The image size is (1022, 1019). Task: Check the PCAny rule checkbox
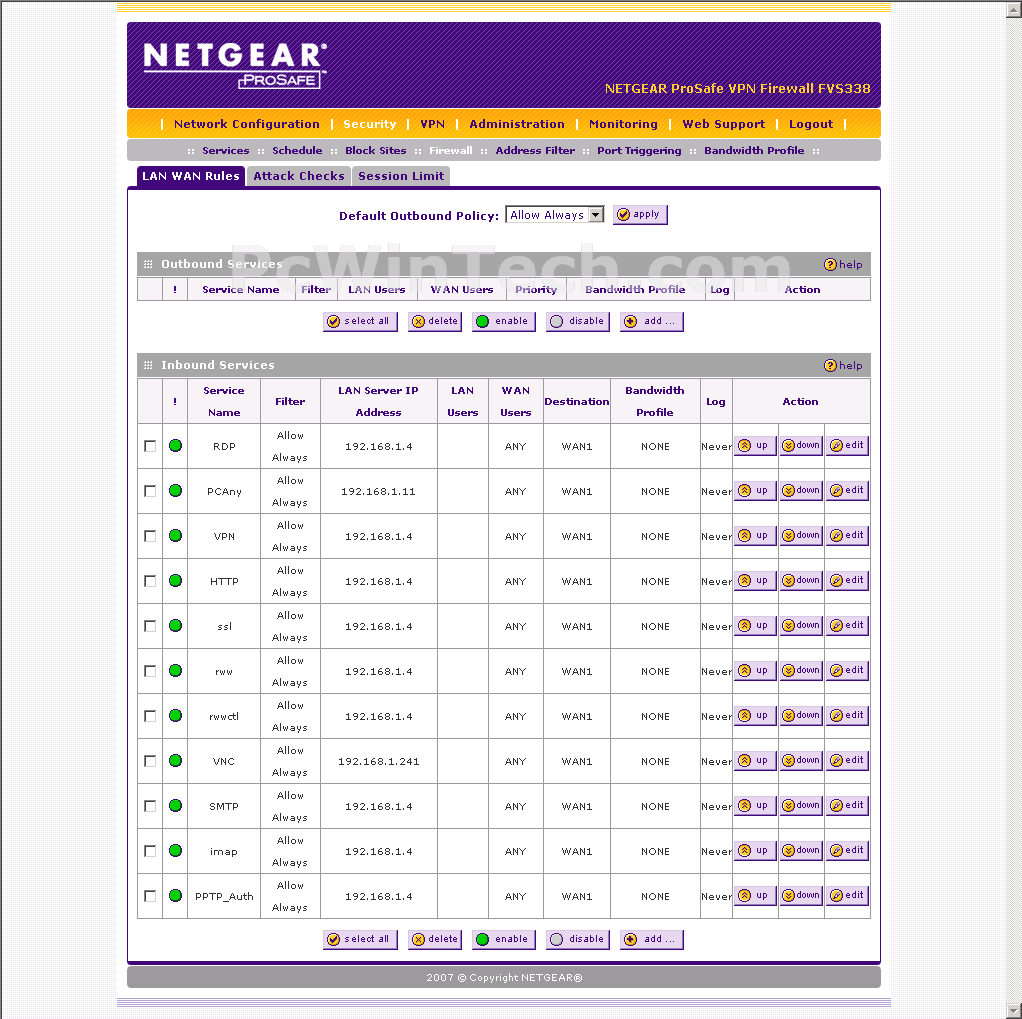point(150,491)
